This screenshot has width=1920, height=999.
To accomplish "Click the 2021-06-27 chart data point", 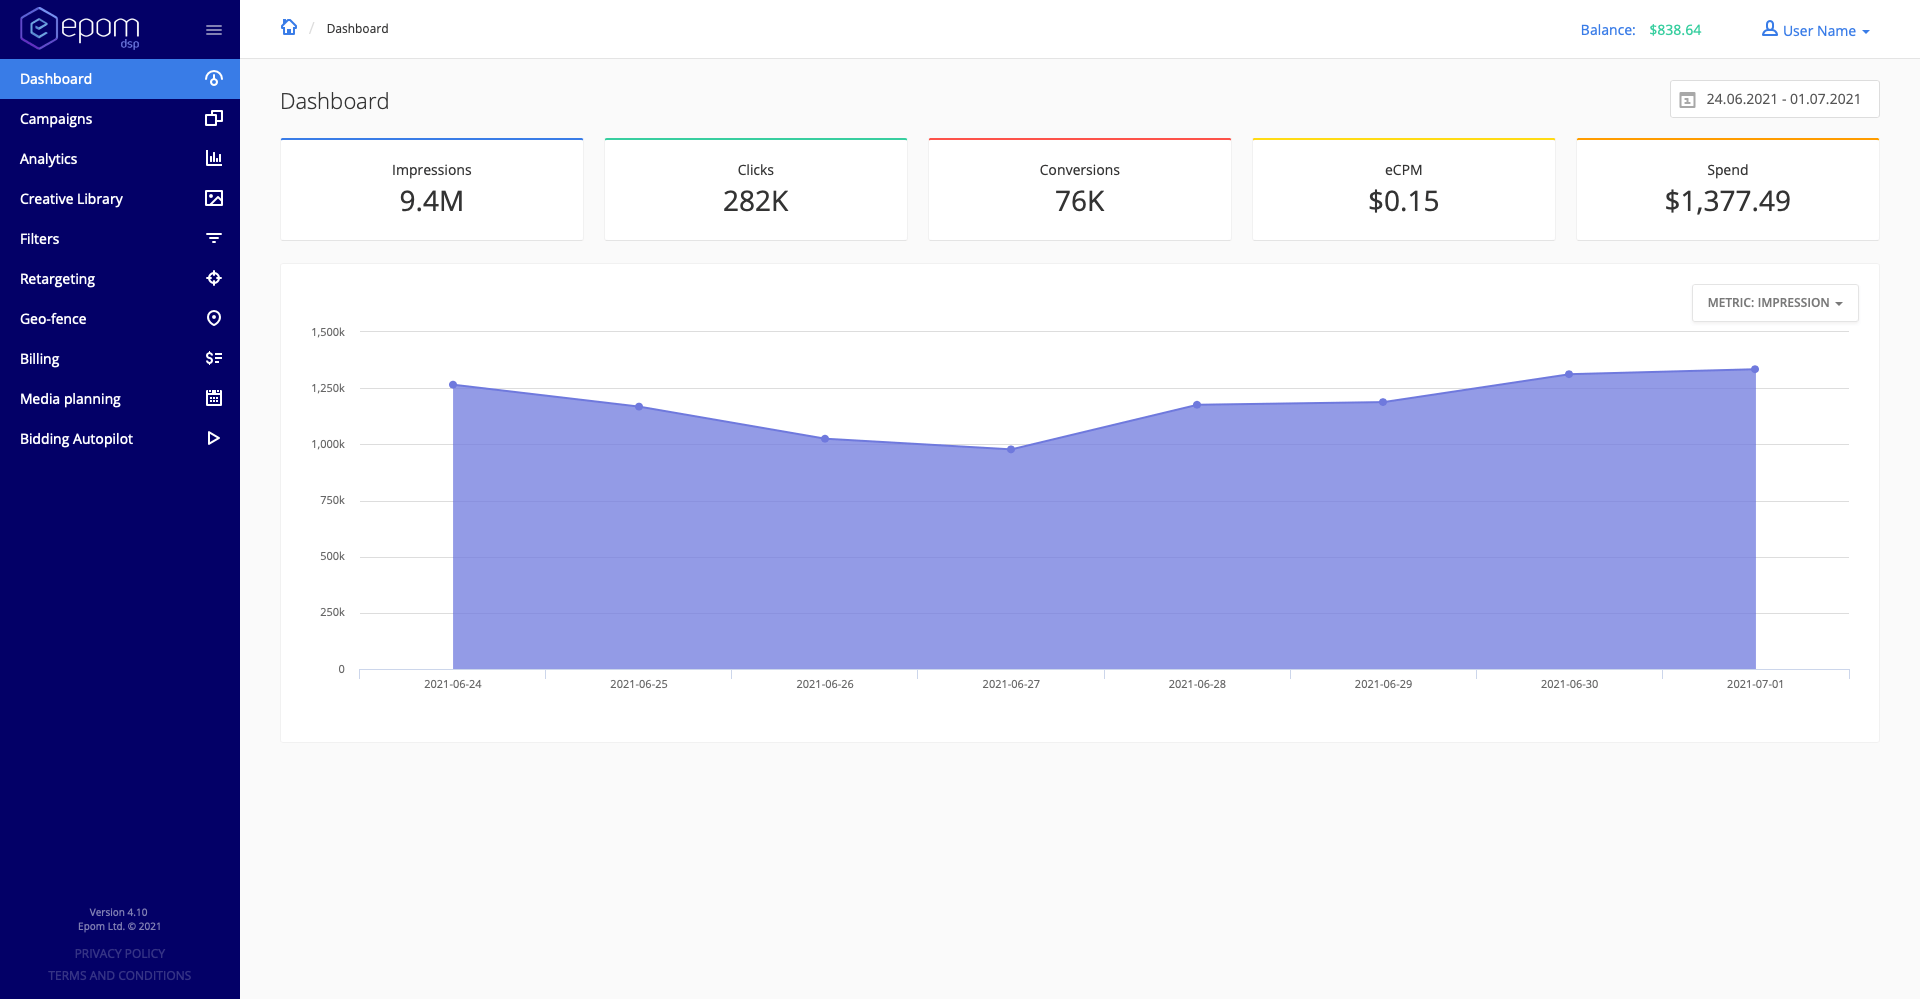I will pyautogui.click(x=1011, y=450).
